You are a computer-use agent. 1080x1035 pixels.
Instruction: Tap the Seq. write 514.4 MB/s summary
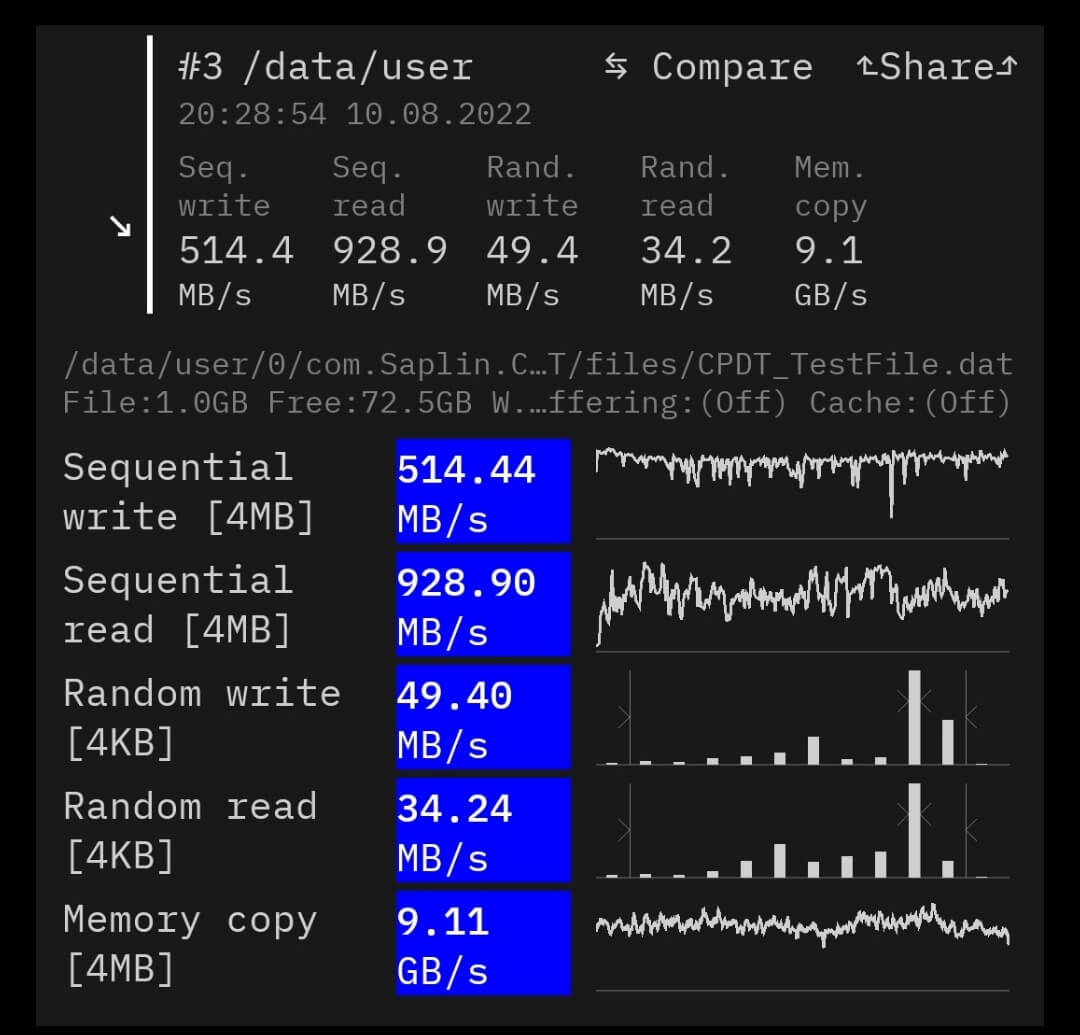coord(236,230)
